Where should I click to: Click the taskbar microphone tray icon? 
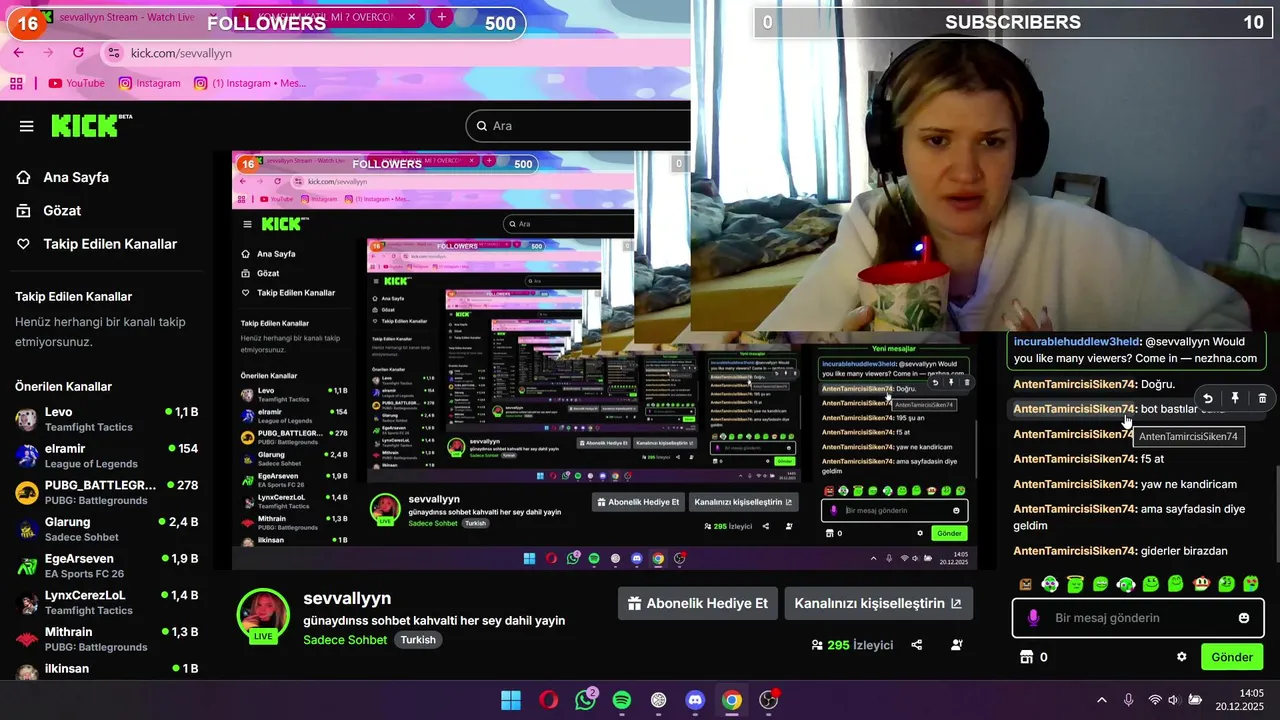click(x=1128, y=700)
